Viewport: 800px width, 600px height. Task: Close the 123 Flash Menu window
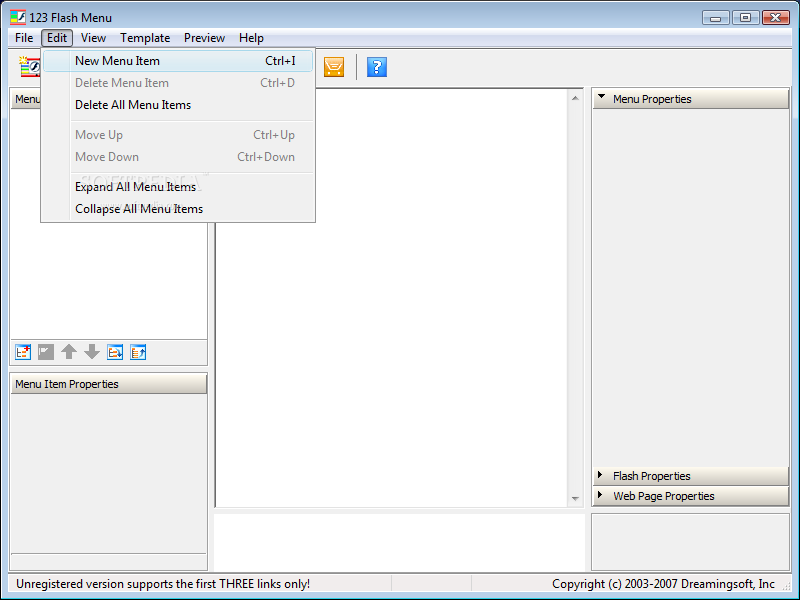click(x=776, y=17)
